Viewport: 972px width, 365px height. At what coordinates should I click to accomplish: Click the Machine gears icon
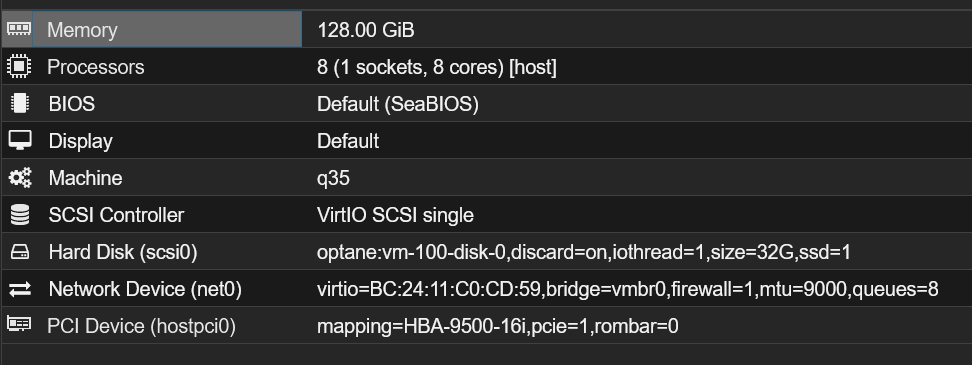pyautogui.click(x=19, y=178)
